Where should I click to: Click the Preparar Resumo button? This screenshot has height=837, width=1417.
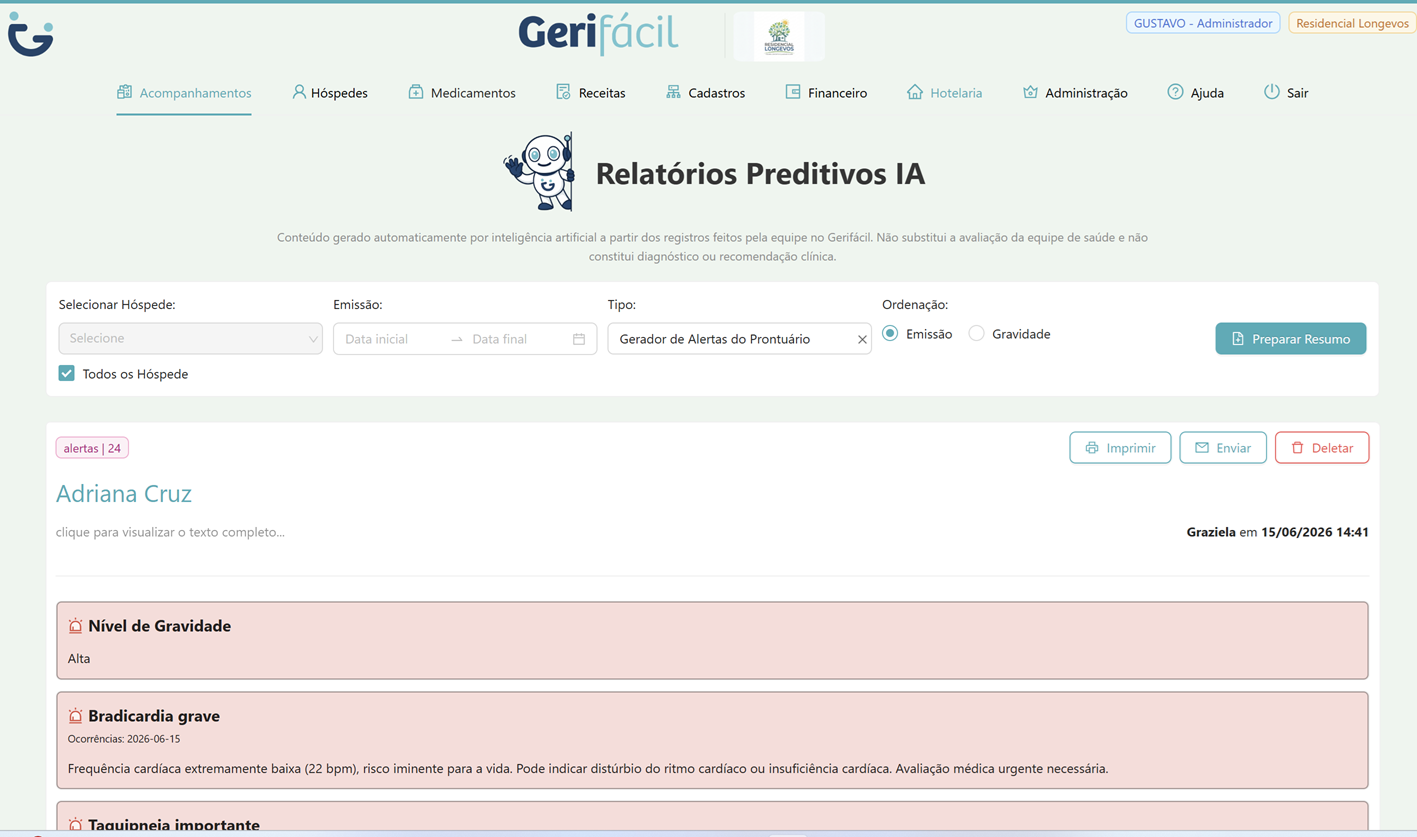point(1290,339)
